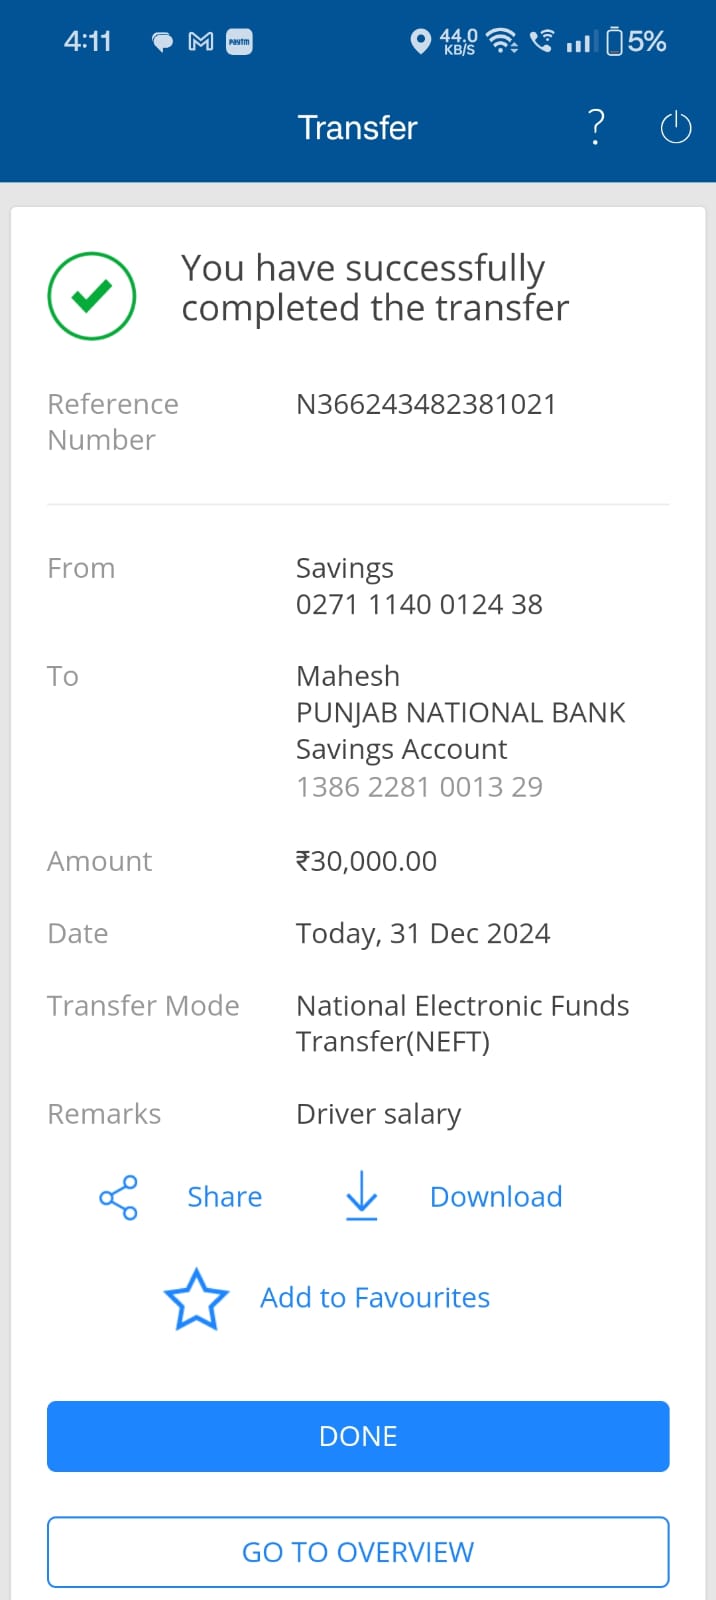The image size is (716, 1600).
Task: Tap the download arrow icon
Action: tap(361, 1196)
